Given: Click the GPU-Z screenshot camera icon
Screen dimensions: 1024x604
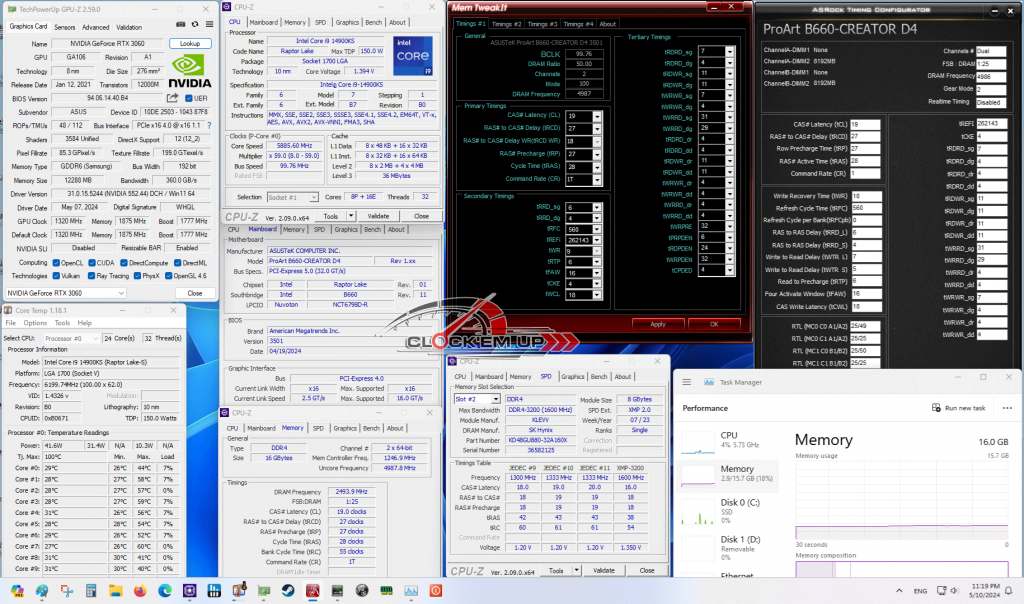Looking at the screenshot, I should [x=181, y=24].
